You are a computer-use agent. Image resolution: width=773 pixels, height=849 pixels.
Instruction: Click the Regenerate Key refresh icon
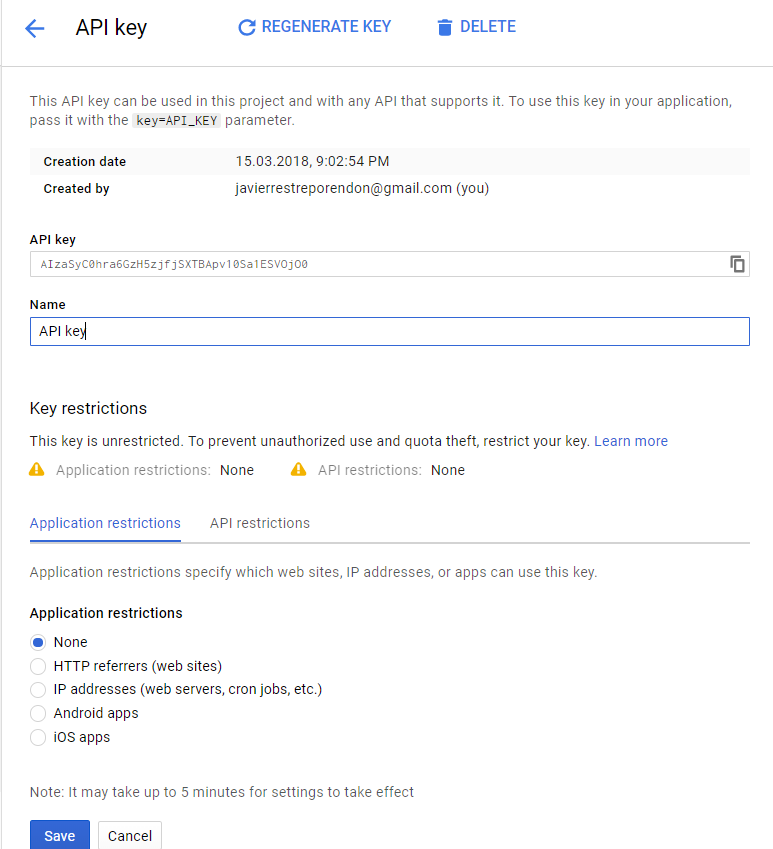(x=246, y=27)
